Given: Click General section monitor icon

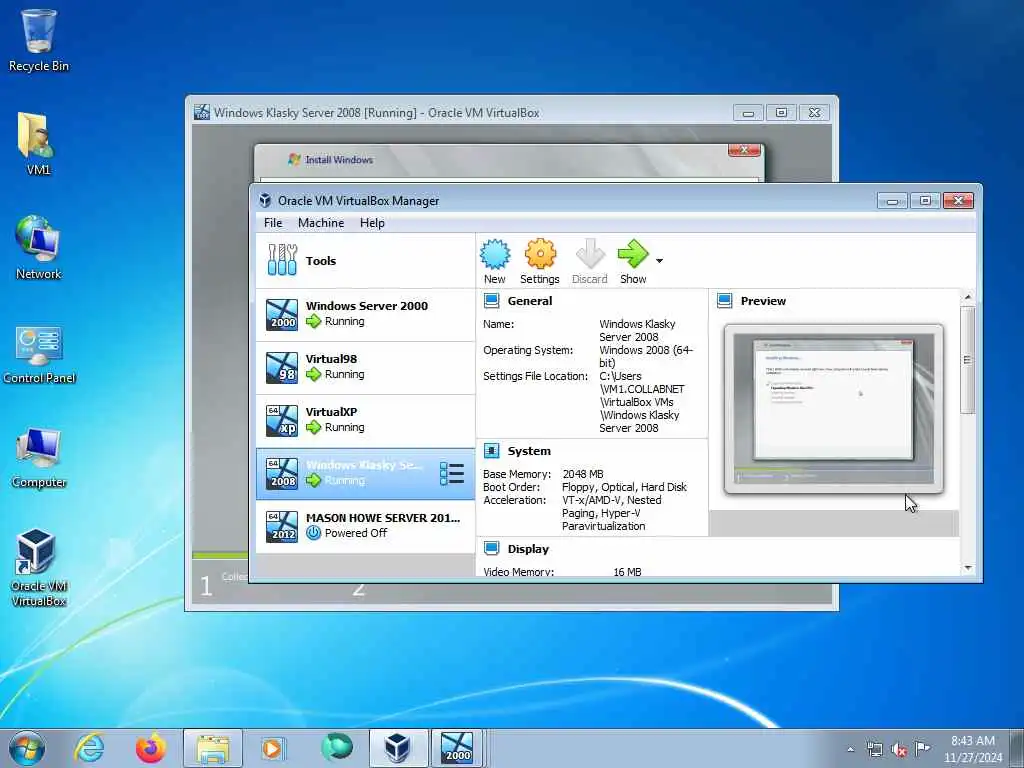Looking at the screenshot, I should 491,300.
